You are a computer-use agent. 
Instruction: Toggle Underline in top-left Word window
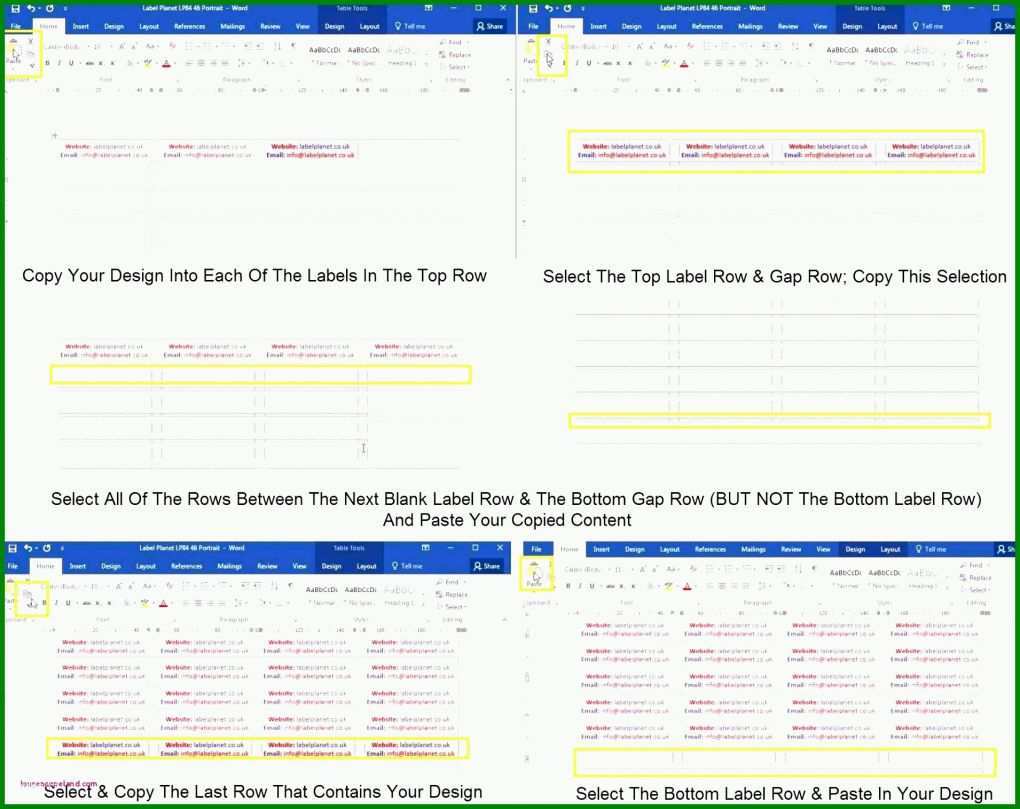(71, 63)
